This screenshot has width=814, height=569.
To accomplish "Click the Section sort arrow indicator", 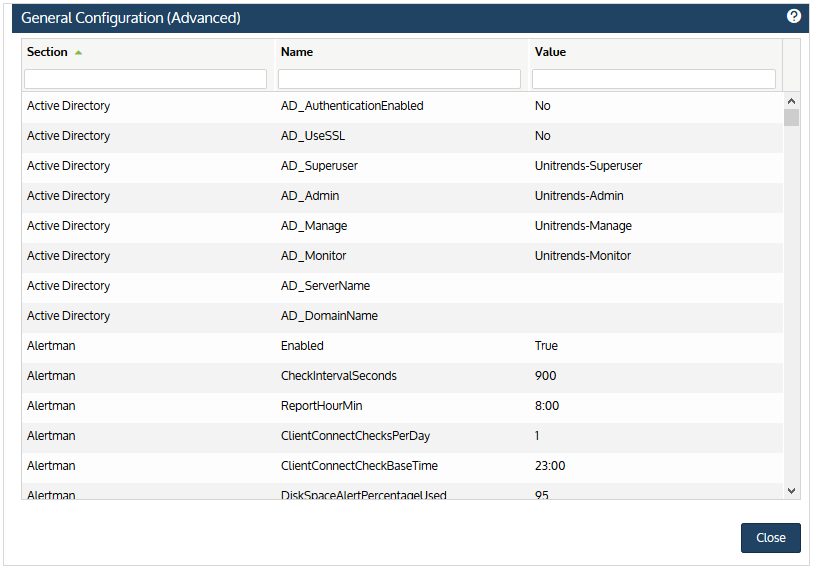I will 78,52.
